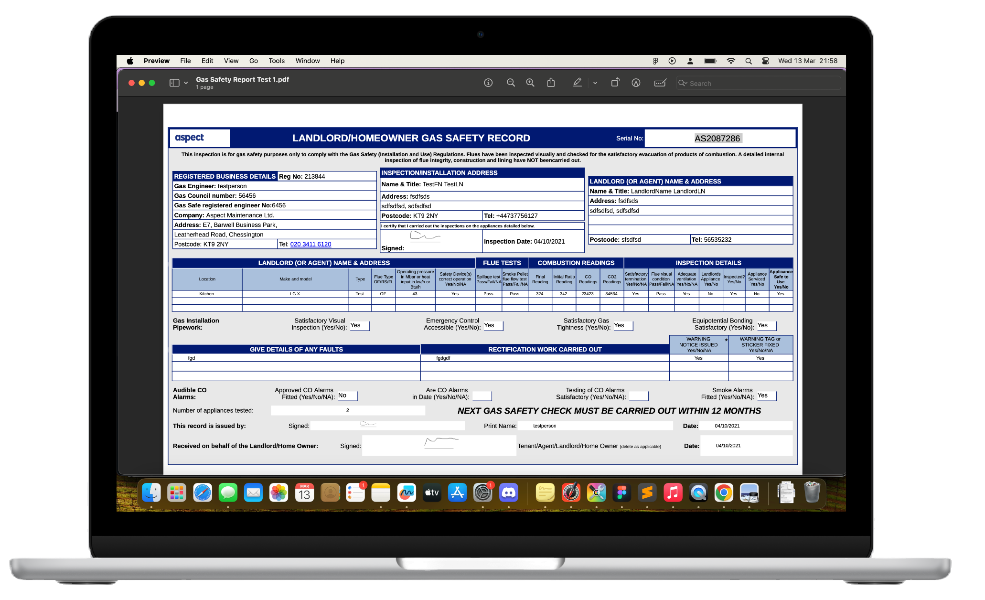
Task: Launch Safari from the Dock
Action: [x=202, y=493]
